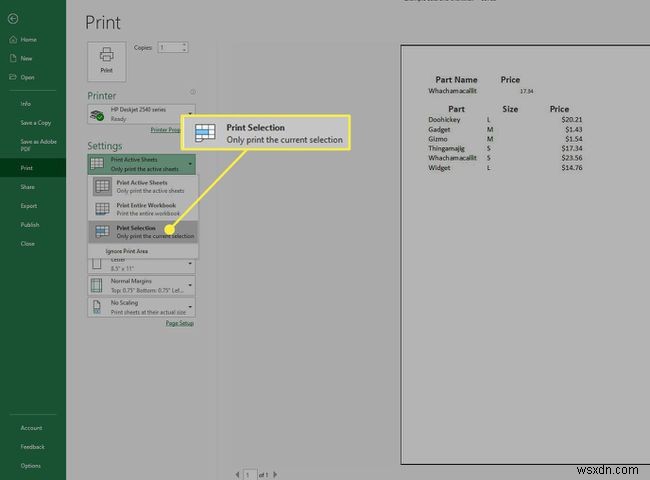Select Publish in the sidebar
The width and height of the screenshot is (650, 480).
pyautogui.click(x=30, y=225)
